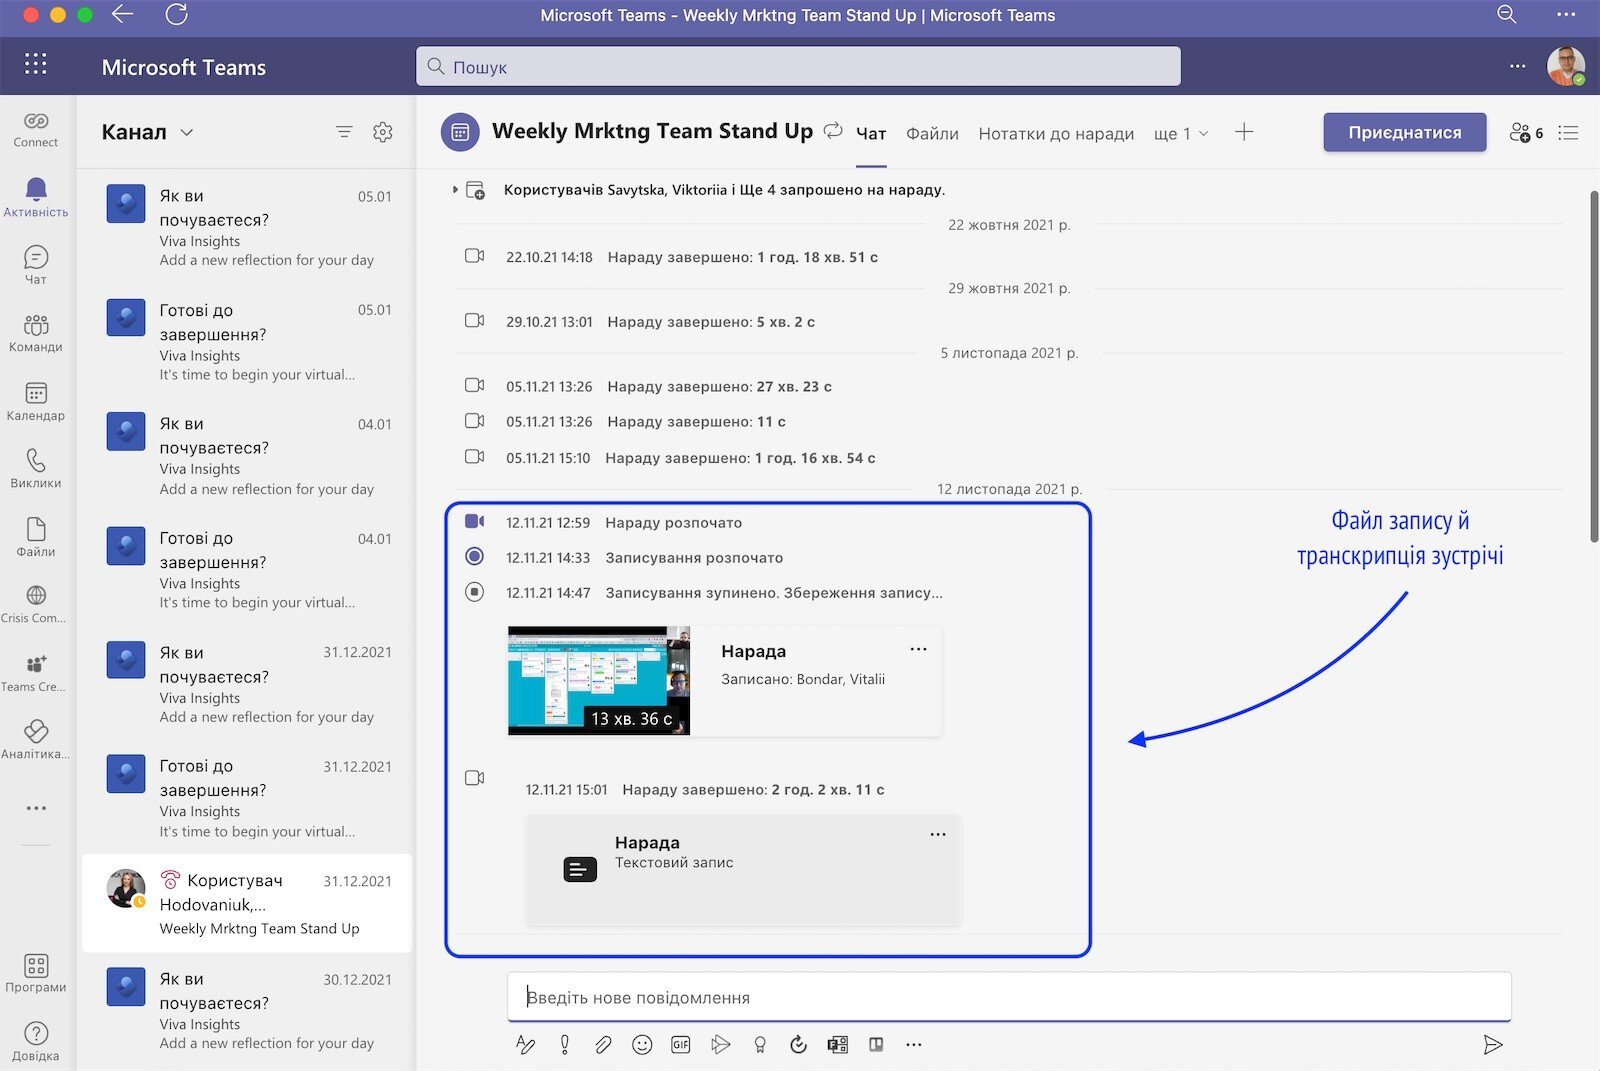Open Виклики in the left sidebar

pyautogui.click(x=36, y=469)
